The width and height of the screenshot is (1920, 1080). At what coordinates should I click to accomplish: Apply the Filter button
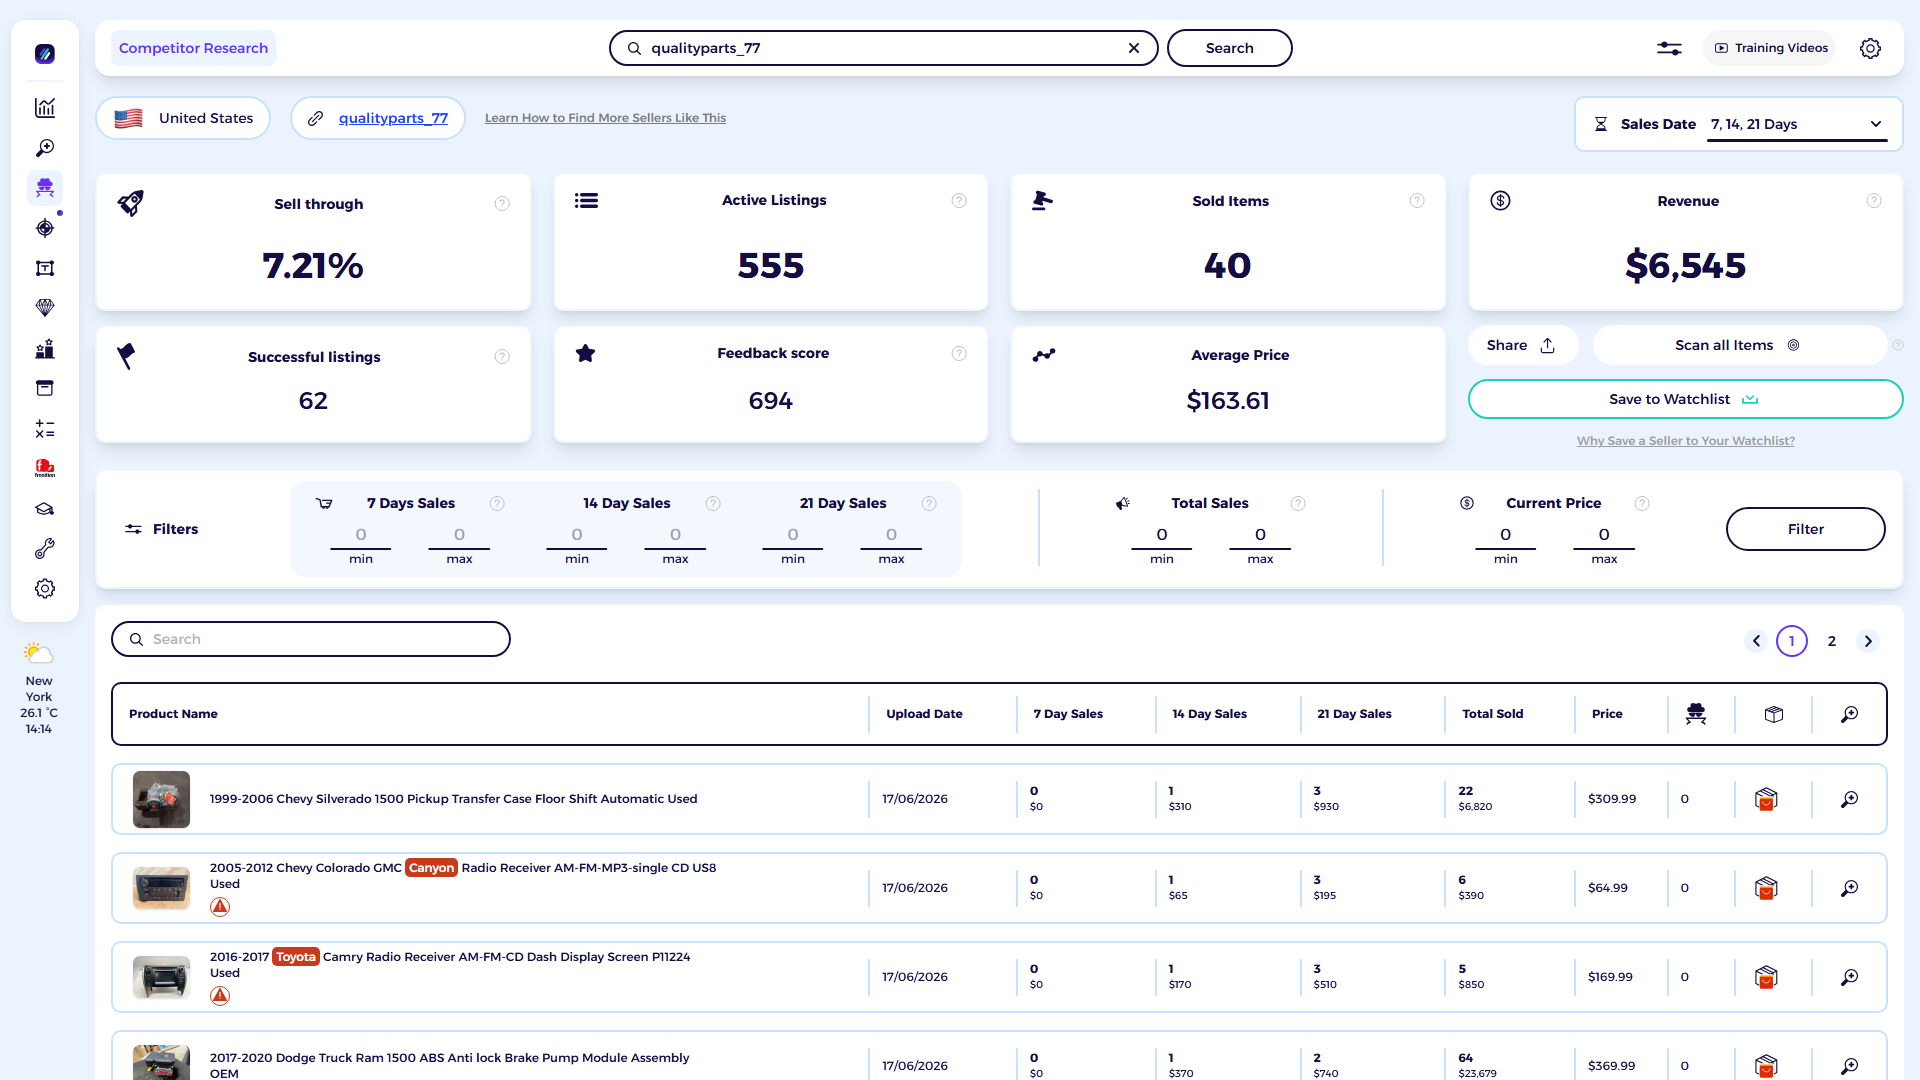tap(1805, 529)
